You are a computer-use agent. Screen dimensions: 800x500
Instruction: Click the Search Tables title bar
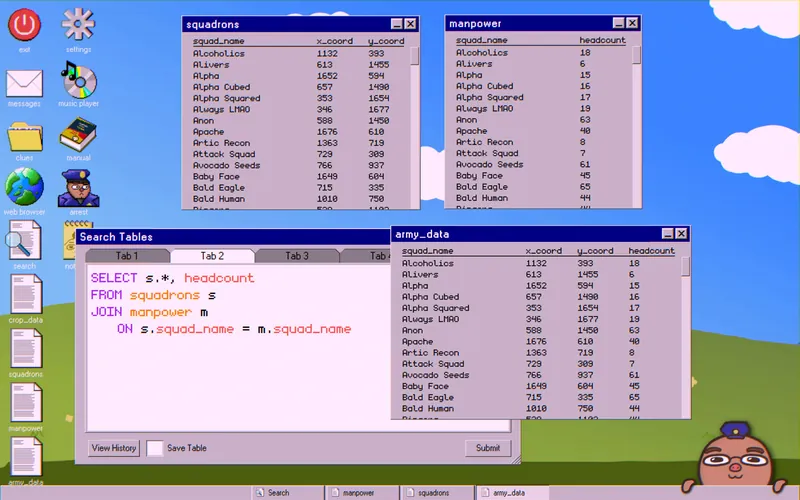click(232, 237)
